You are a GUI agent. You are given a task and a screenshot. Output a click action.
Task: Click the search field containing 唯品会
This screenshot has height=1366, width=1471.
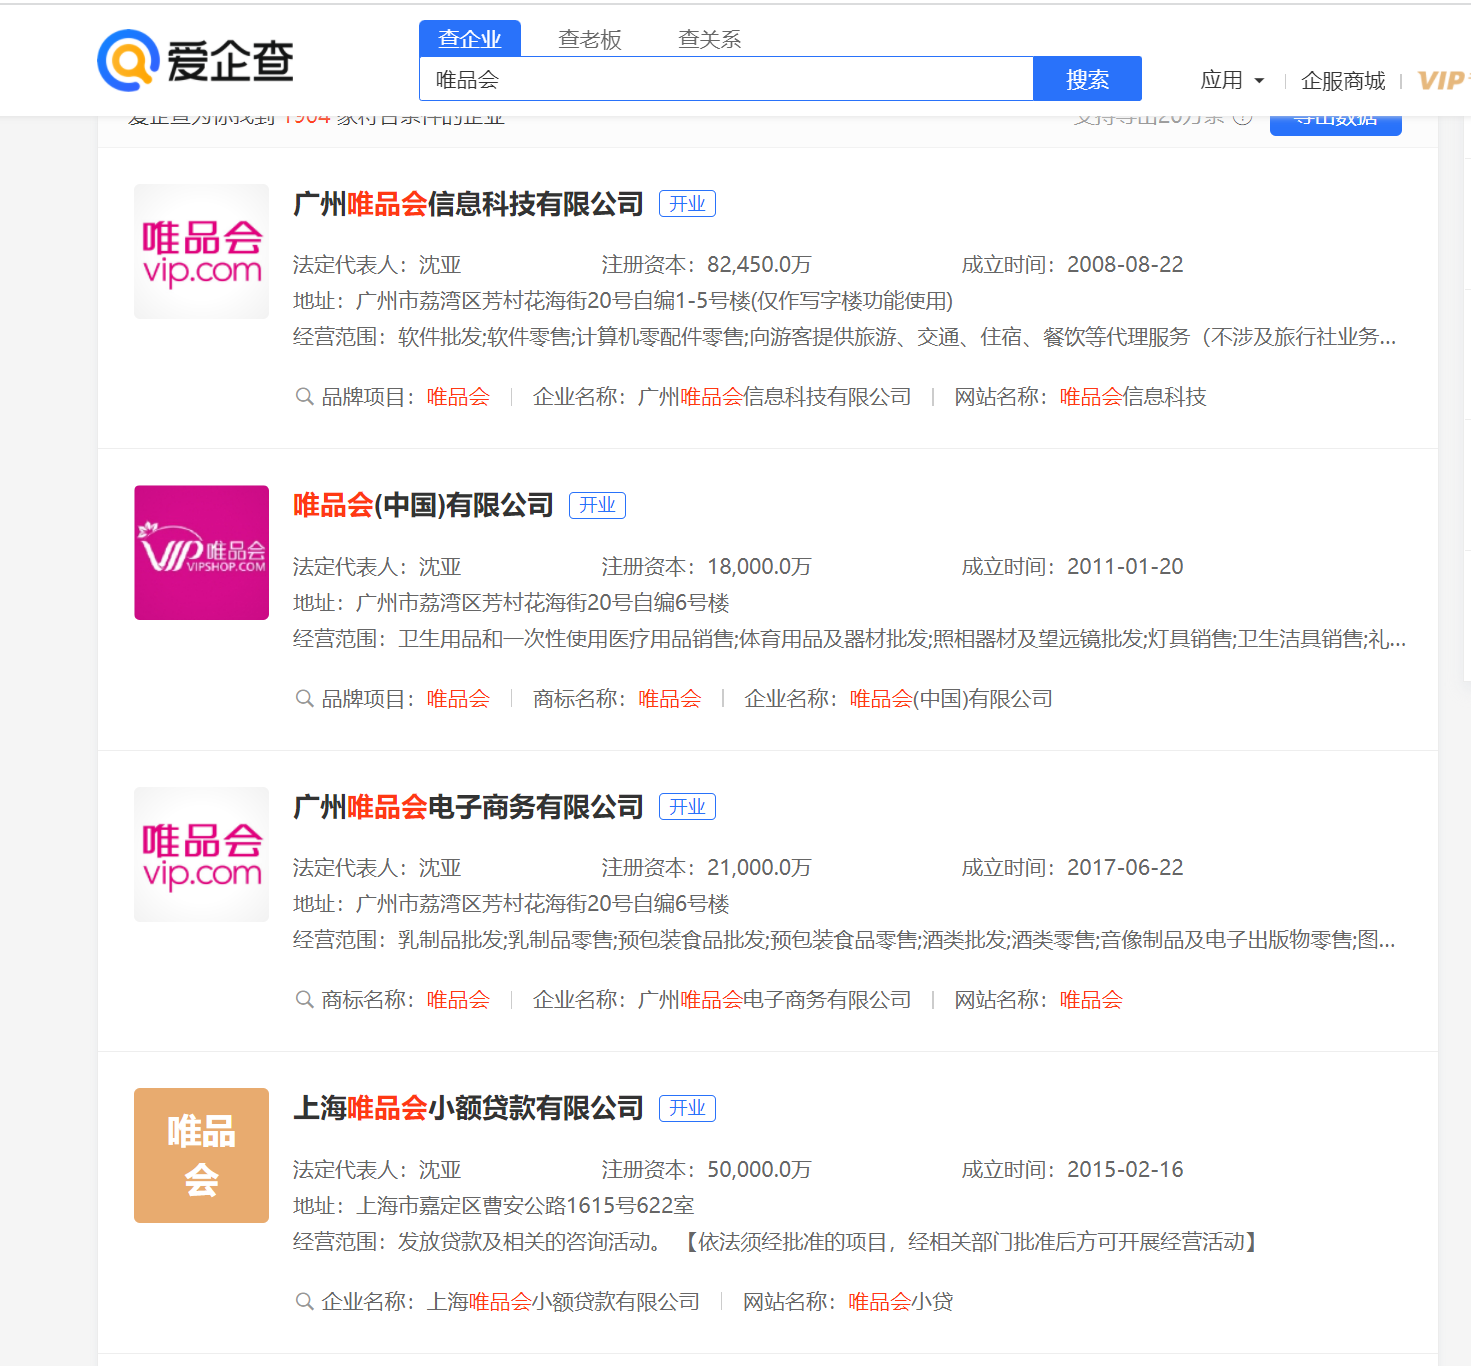tap(726, 79)
